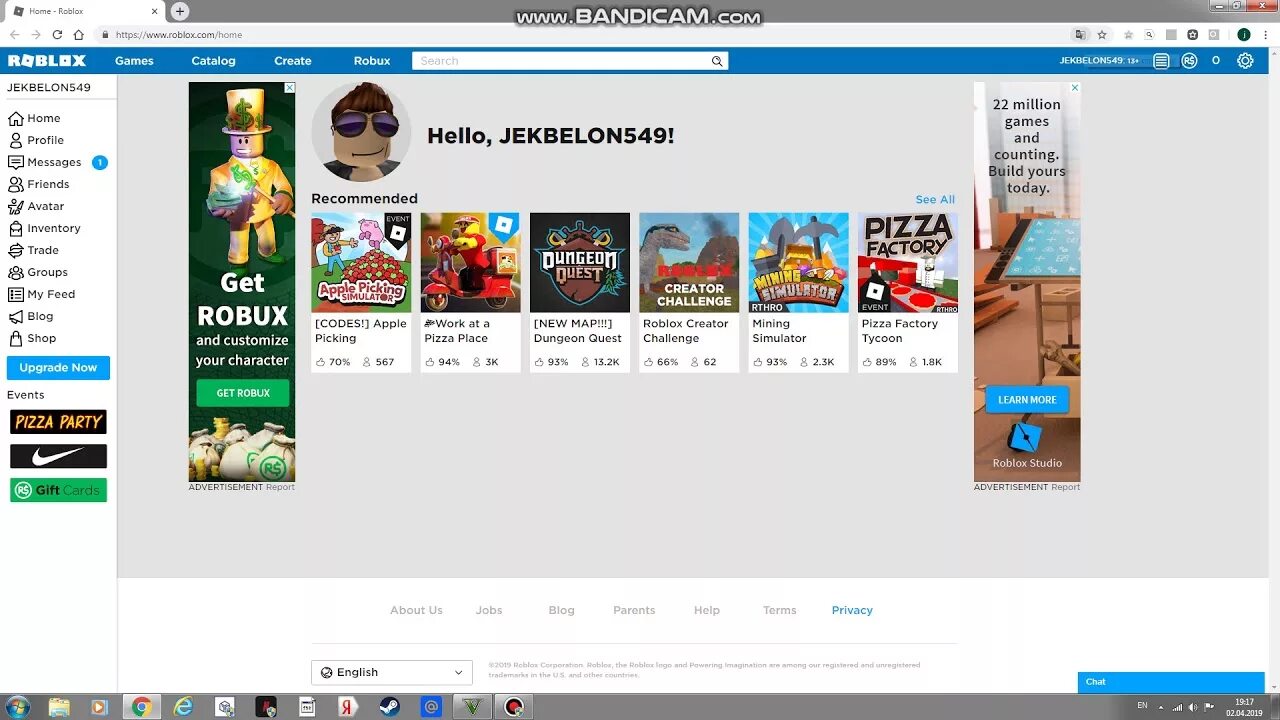Open Inventory in the sidebar
1280x720 pixels.
pos(44,228)
